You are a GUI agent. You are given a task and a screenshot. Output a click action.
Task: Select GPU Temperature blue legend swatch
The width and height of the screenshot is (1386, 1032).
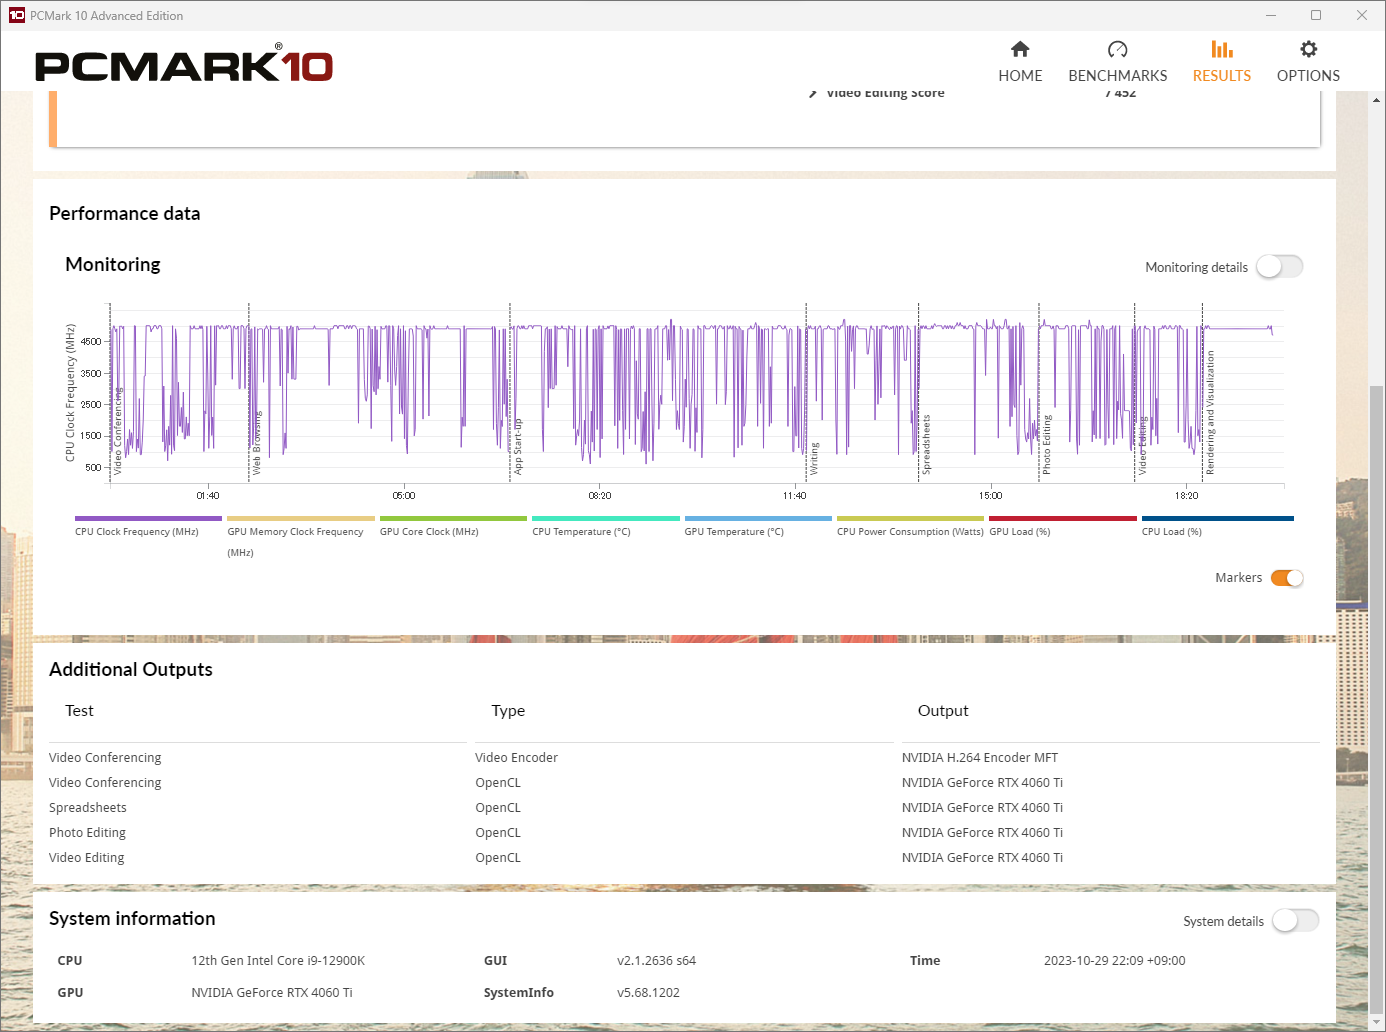click(758, 518)
